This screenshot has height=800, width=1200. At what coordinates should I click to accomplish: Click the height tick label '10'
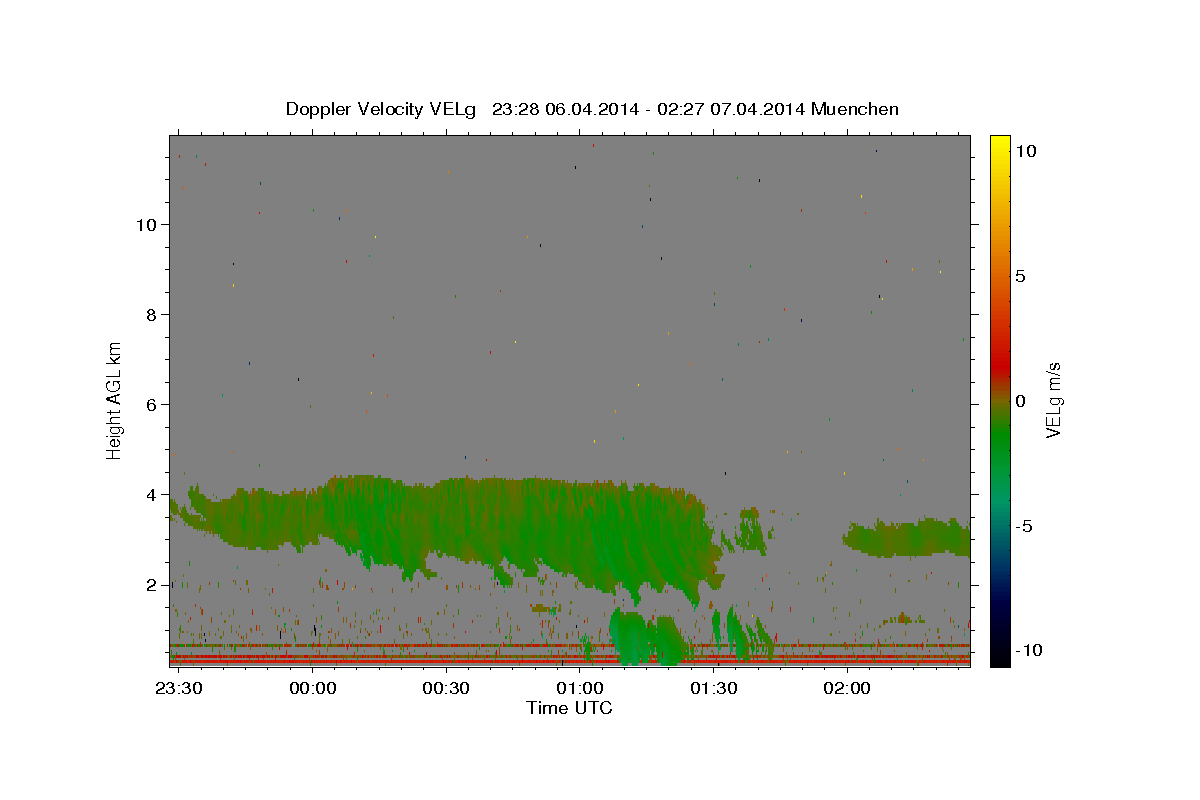pos(146,224)
